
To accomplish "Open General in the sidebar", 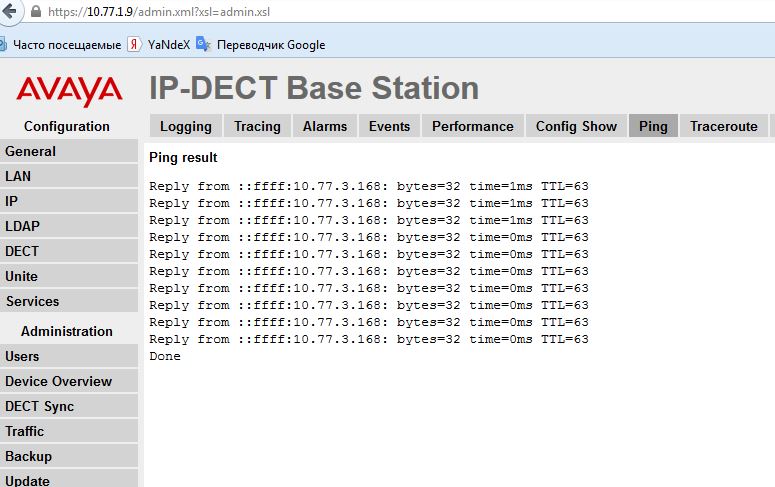I will 69,151.
